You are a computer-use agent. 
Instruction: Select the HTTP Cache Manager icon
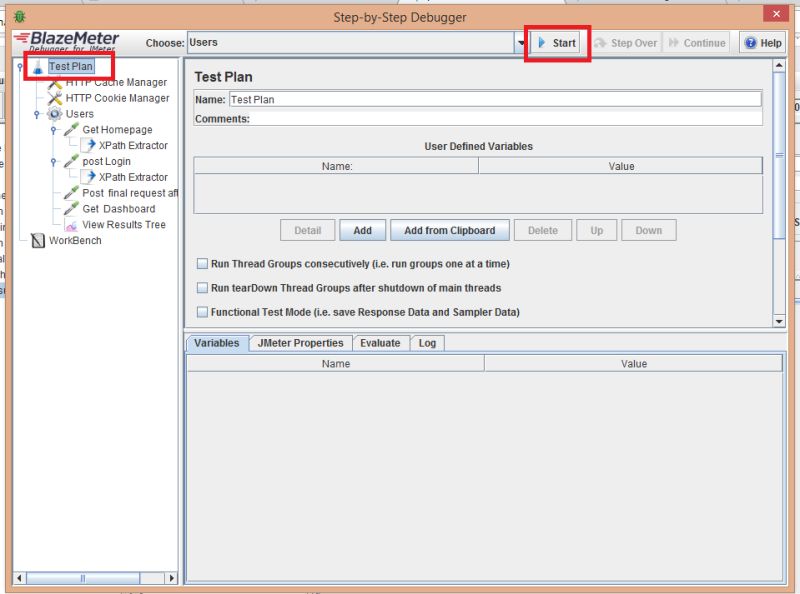pos(57,82)
